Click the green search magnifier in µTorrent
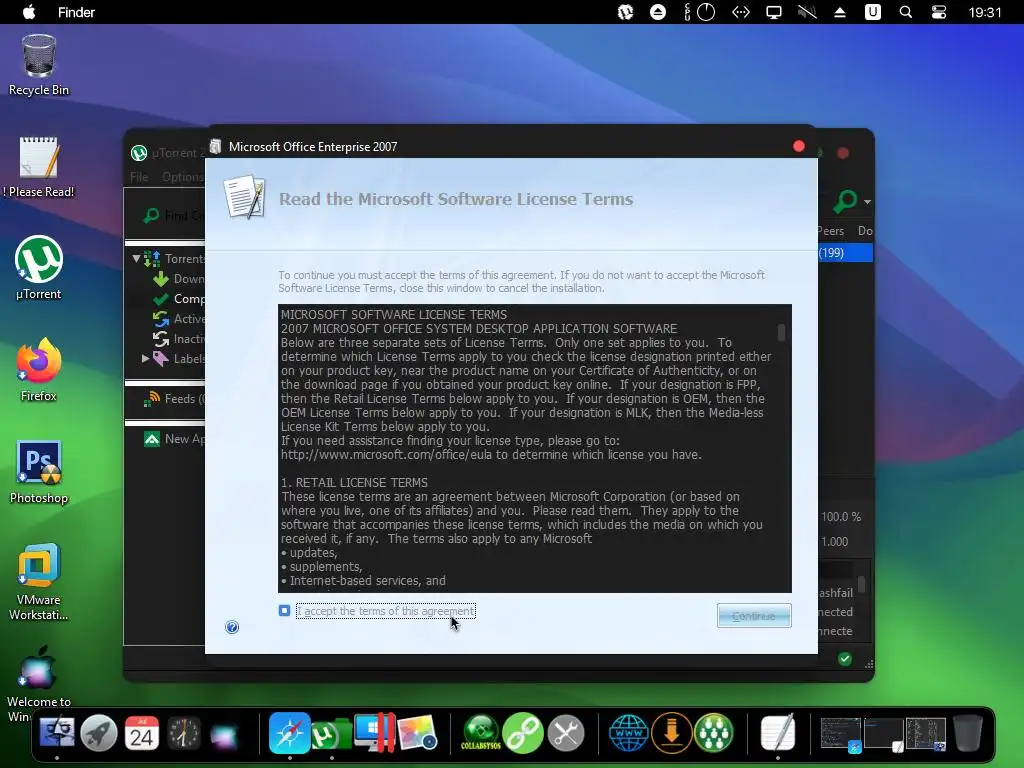The height and width of the screenshot is (768, 1024). [844, 201]
